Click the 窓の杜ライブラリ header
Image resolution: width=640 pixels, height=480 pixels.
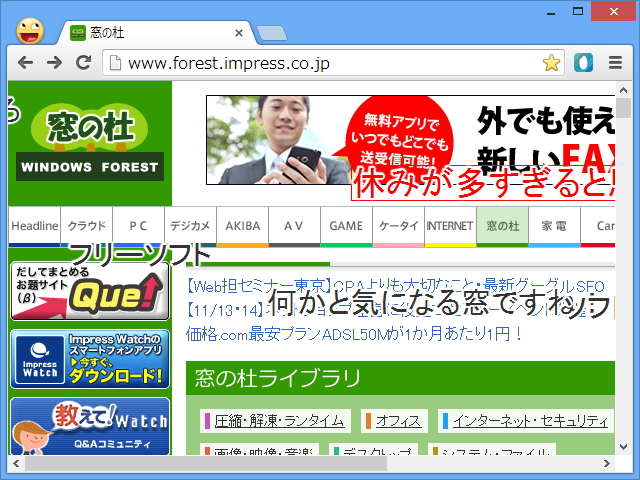pyautogui.click(x=400, y=378)
